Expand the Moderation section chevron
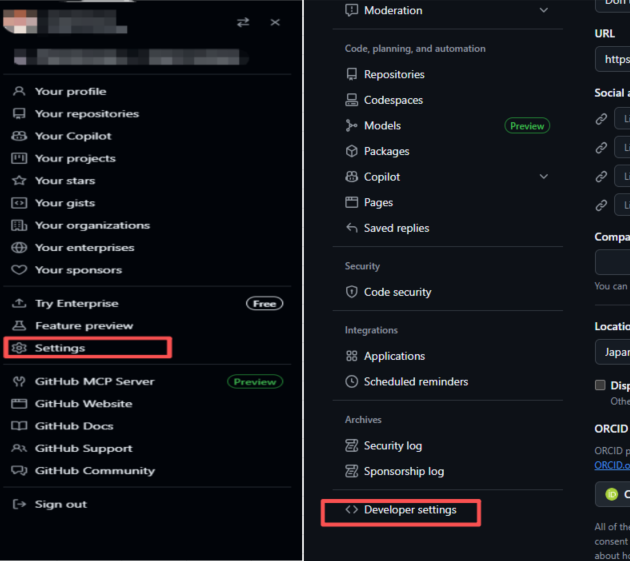This screenshot has width=630, height=561. [x=543, y=10]
